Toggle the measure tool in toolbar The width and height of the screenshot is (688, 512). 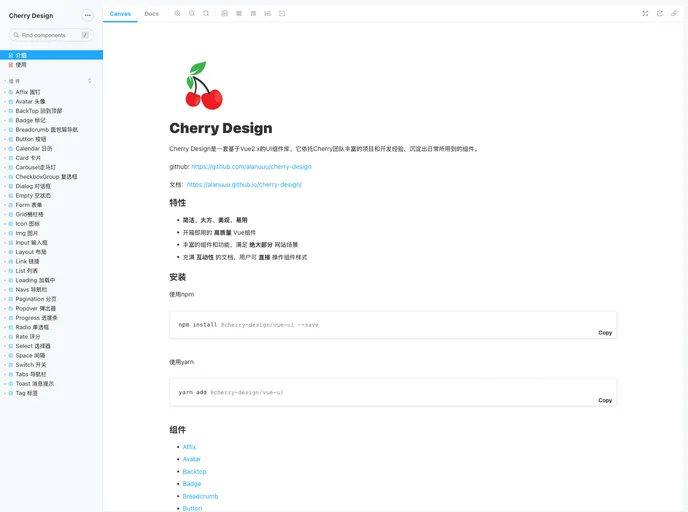pyautogui.click(x=267, y=14)
